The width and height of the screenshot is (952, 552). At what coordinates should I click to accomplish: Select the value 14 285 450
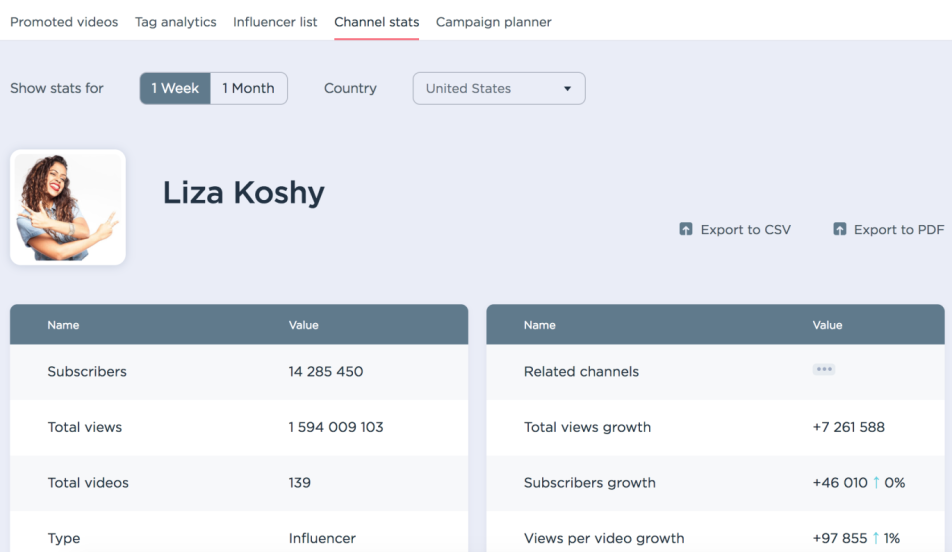click(326, 372)
